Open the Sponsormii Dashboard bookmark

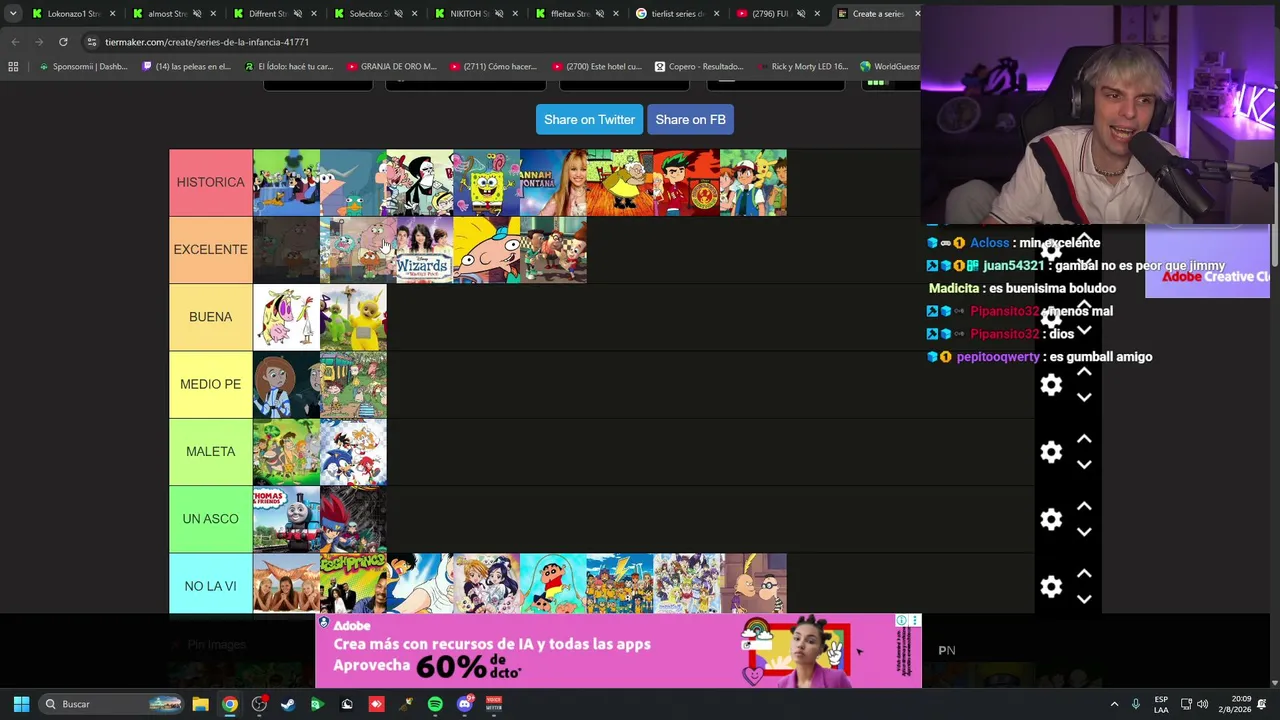83,67
